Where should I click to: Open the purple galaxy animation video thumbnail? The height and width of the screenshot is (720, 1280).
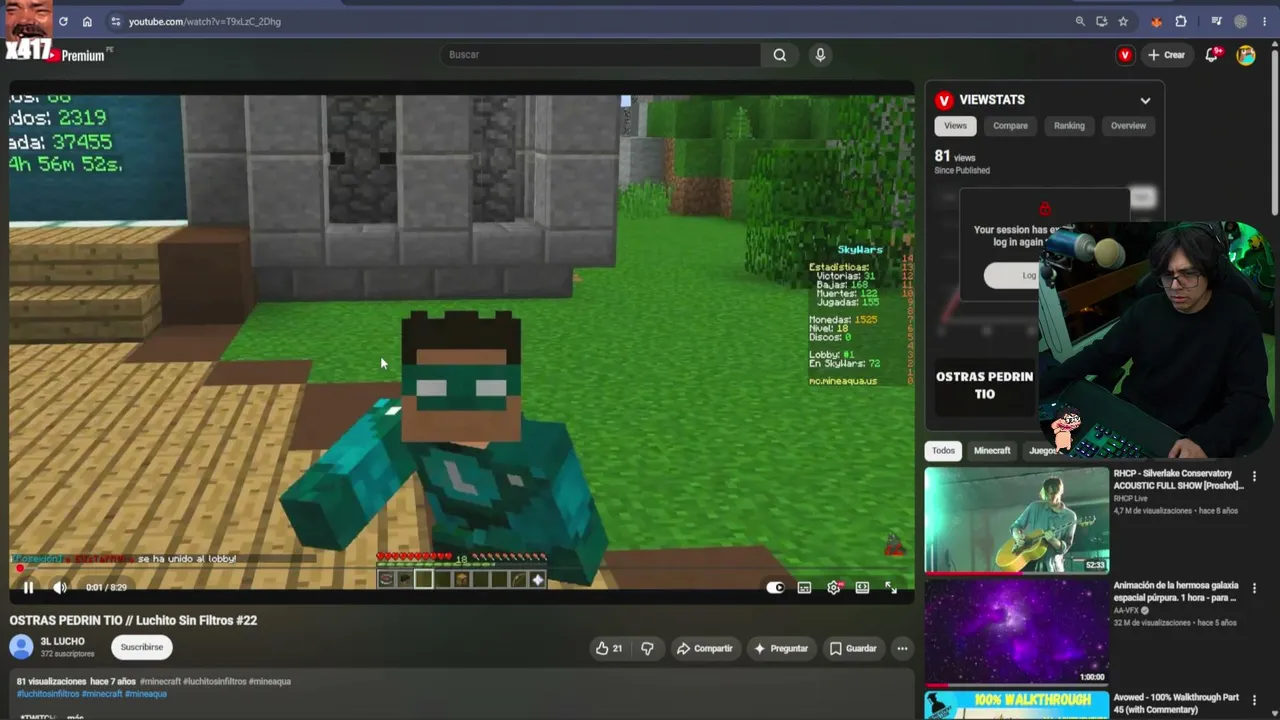click(x=1017, y=632)
